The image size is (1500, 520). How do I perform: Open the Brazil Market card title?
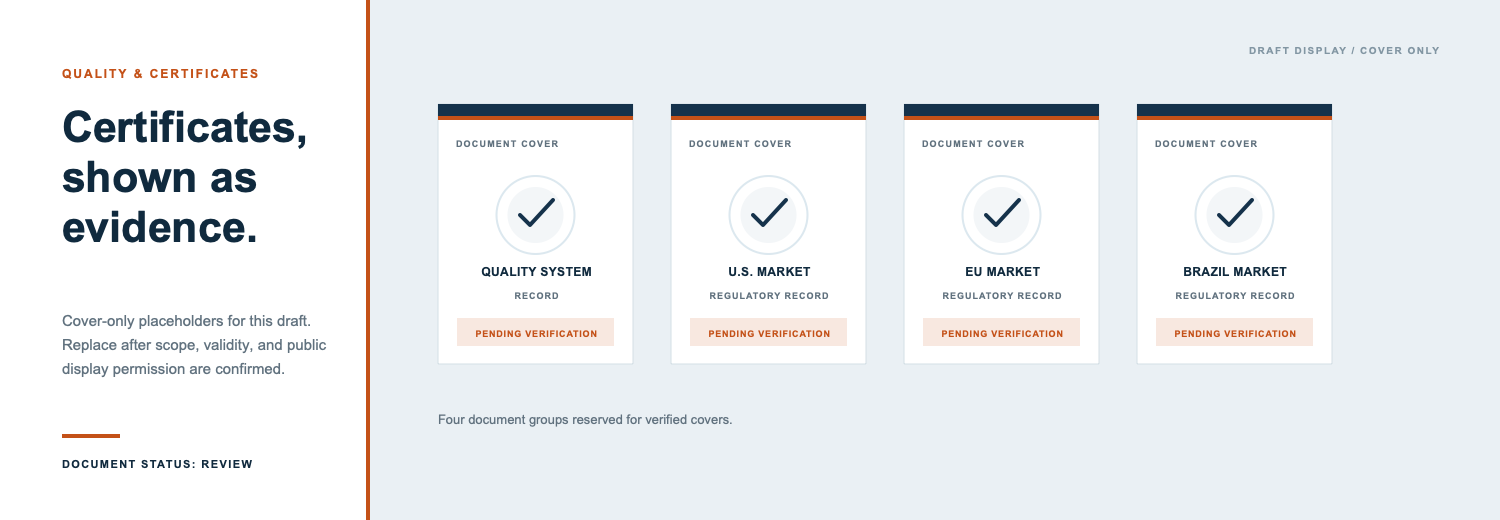click(x=1235, y=272)
